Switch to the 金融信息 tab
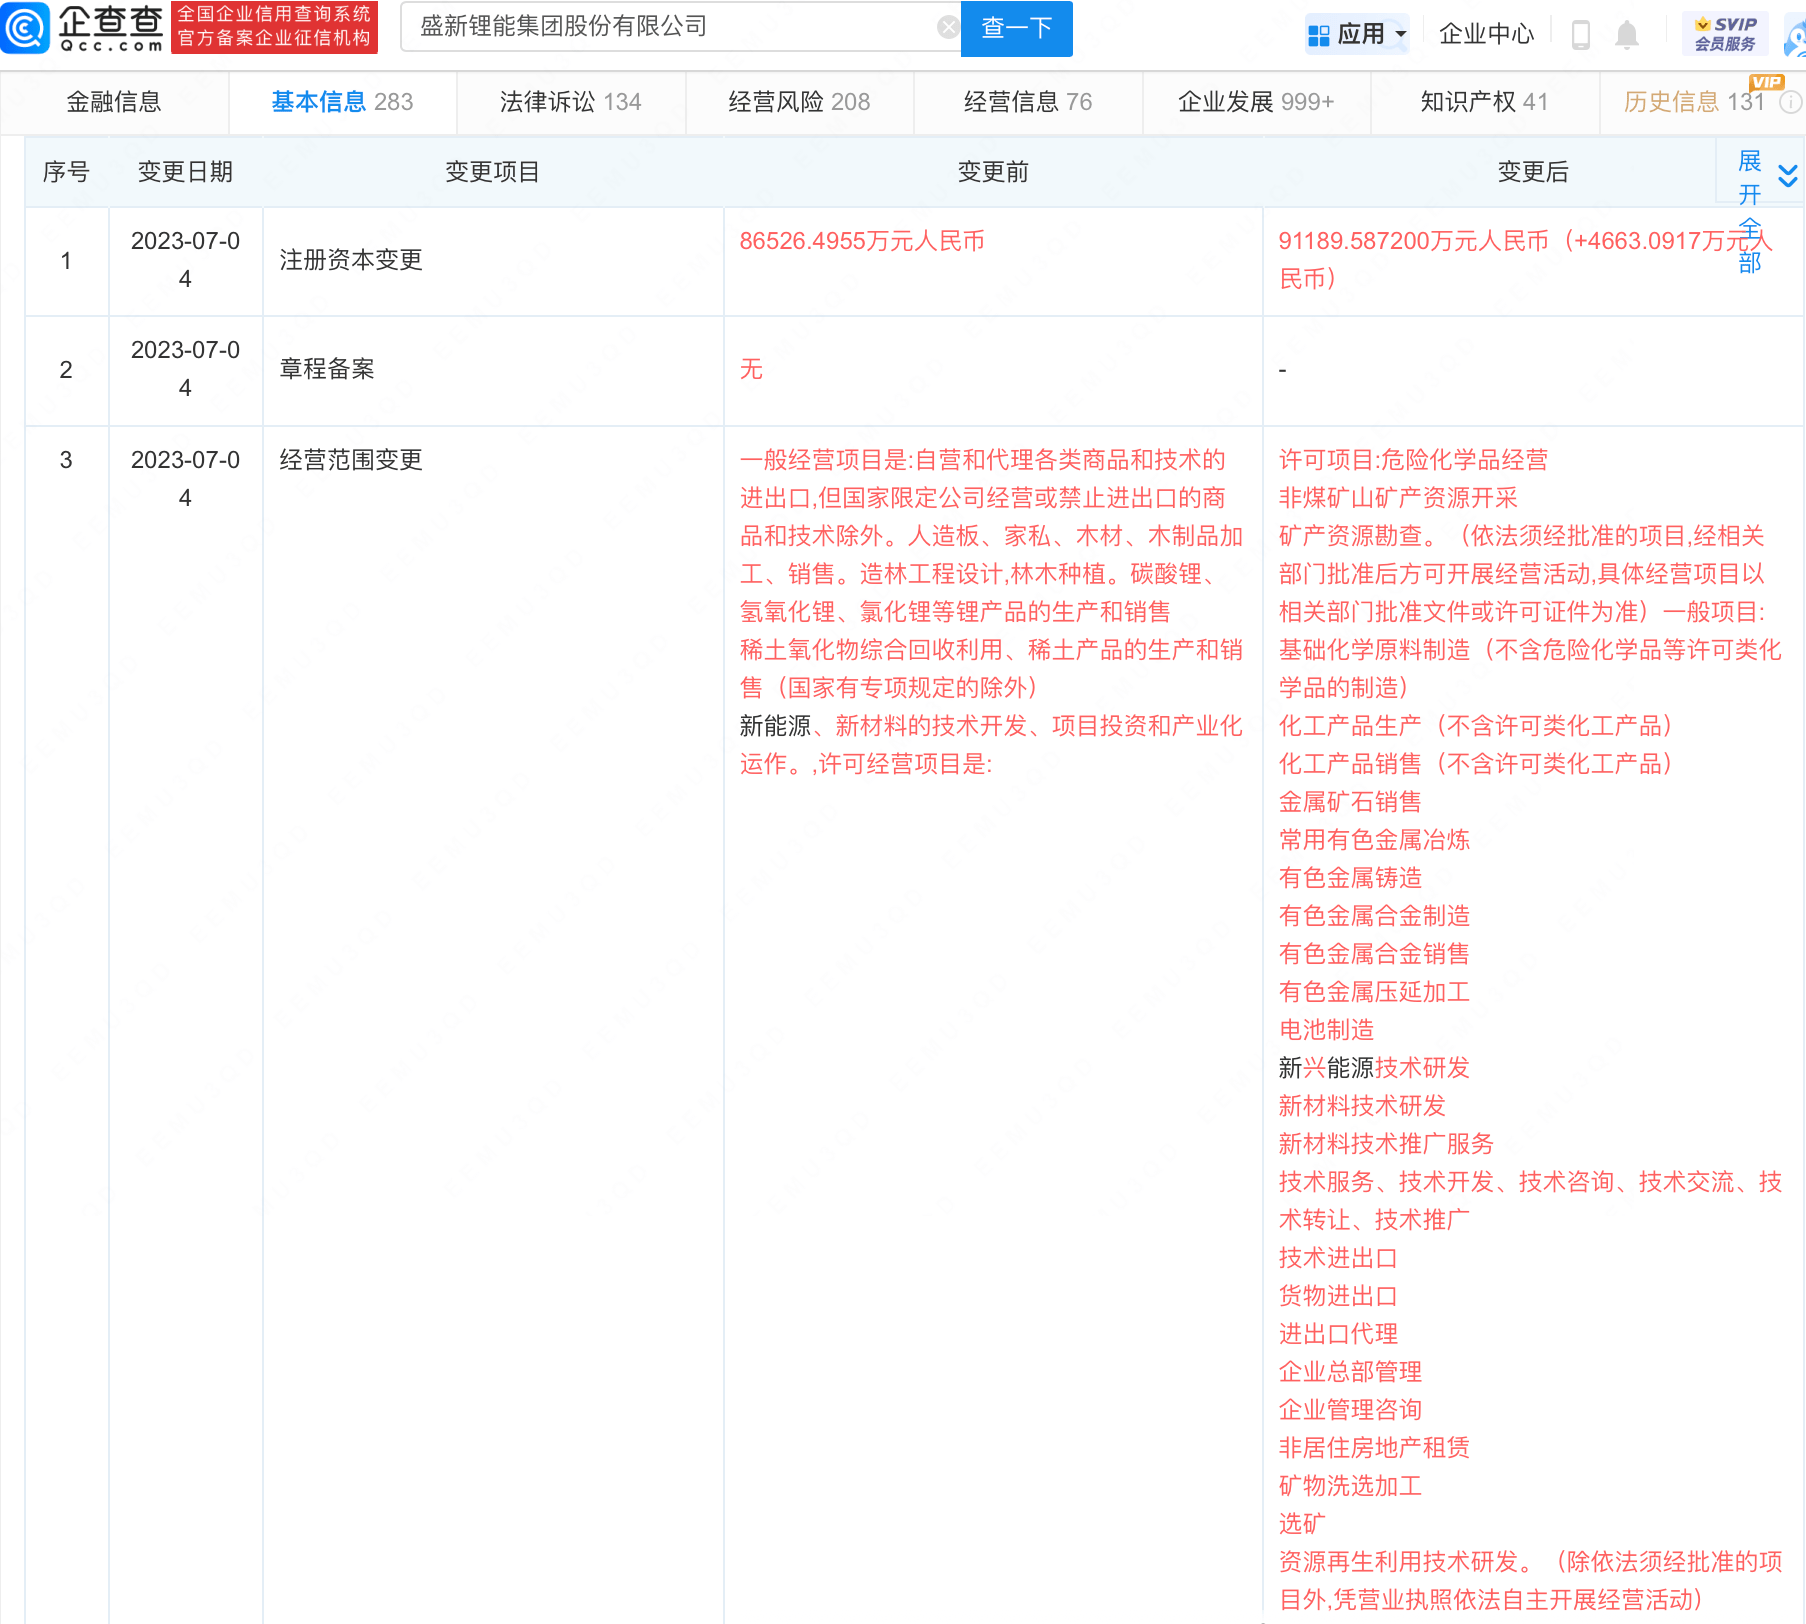This screenshot has height=1624, width=1806. pyautogui.click(x=114, y=102)
